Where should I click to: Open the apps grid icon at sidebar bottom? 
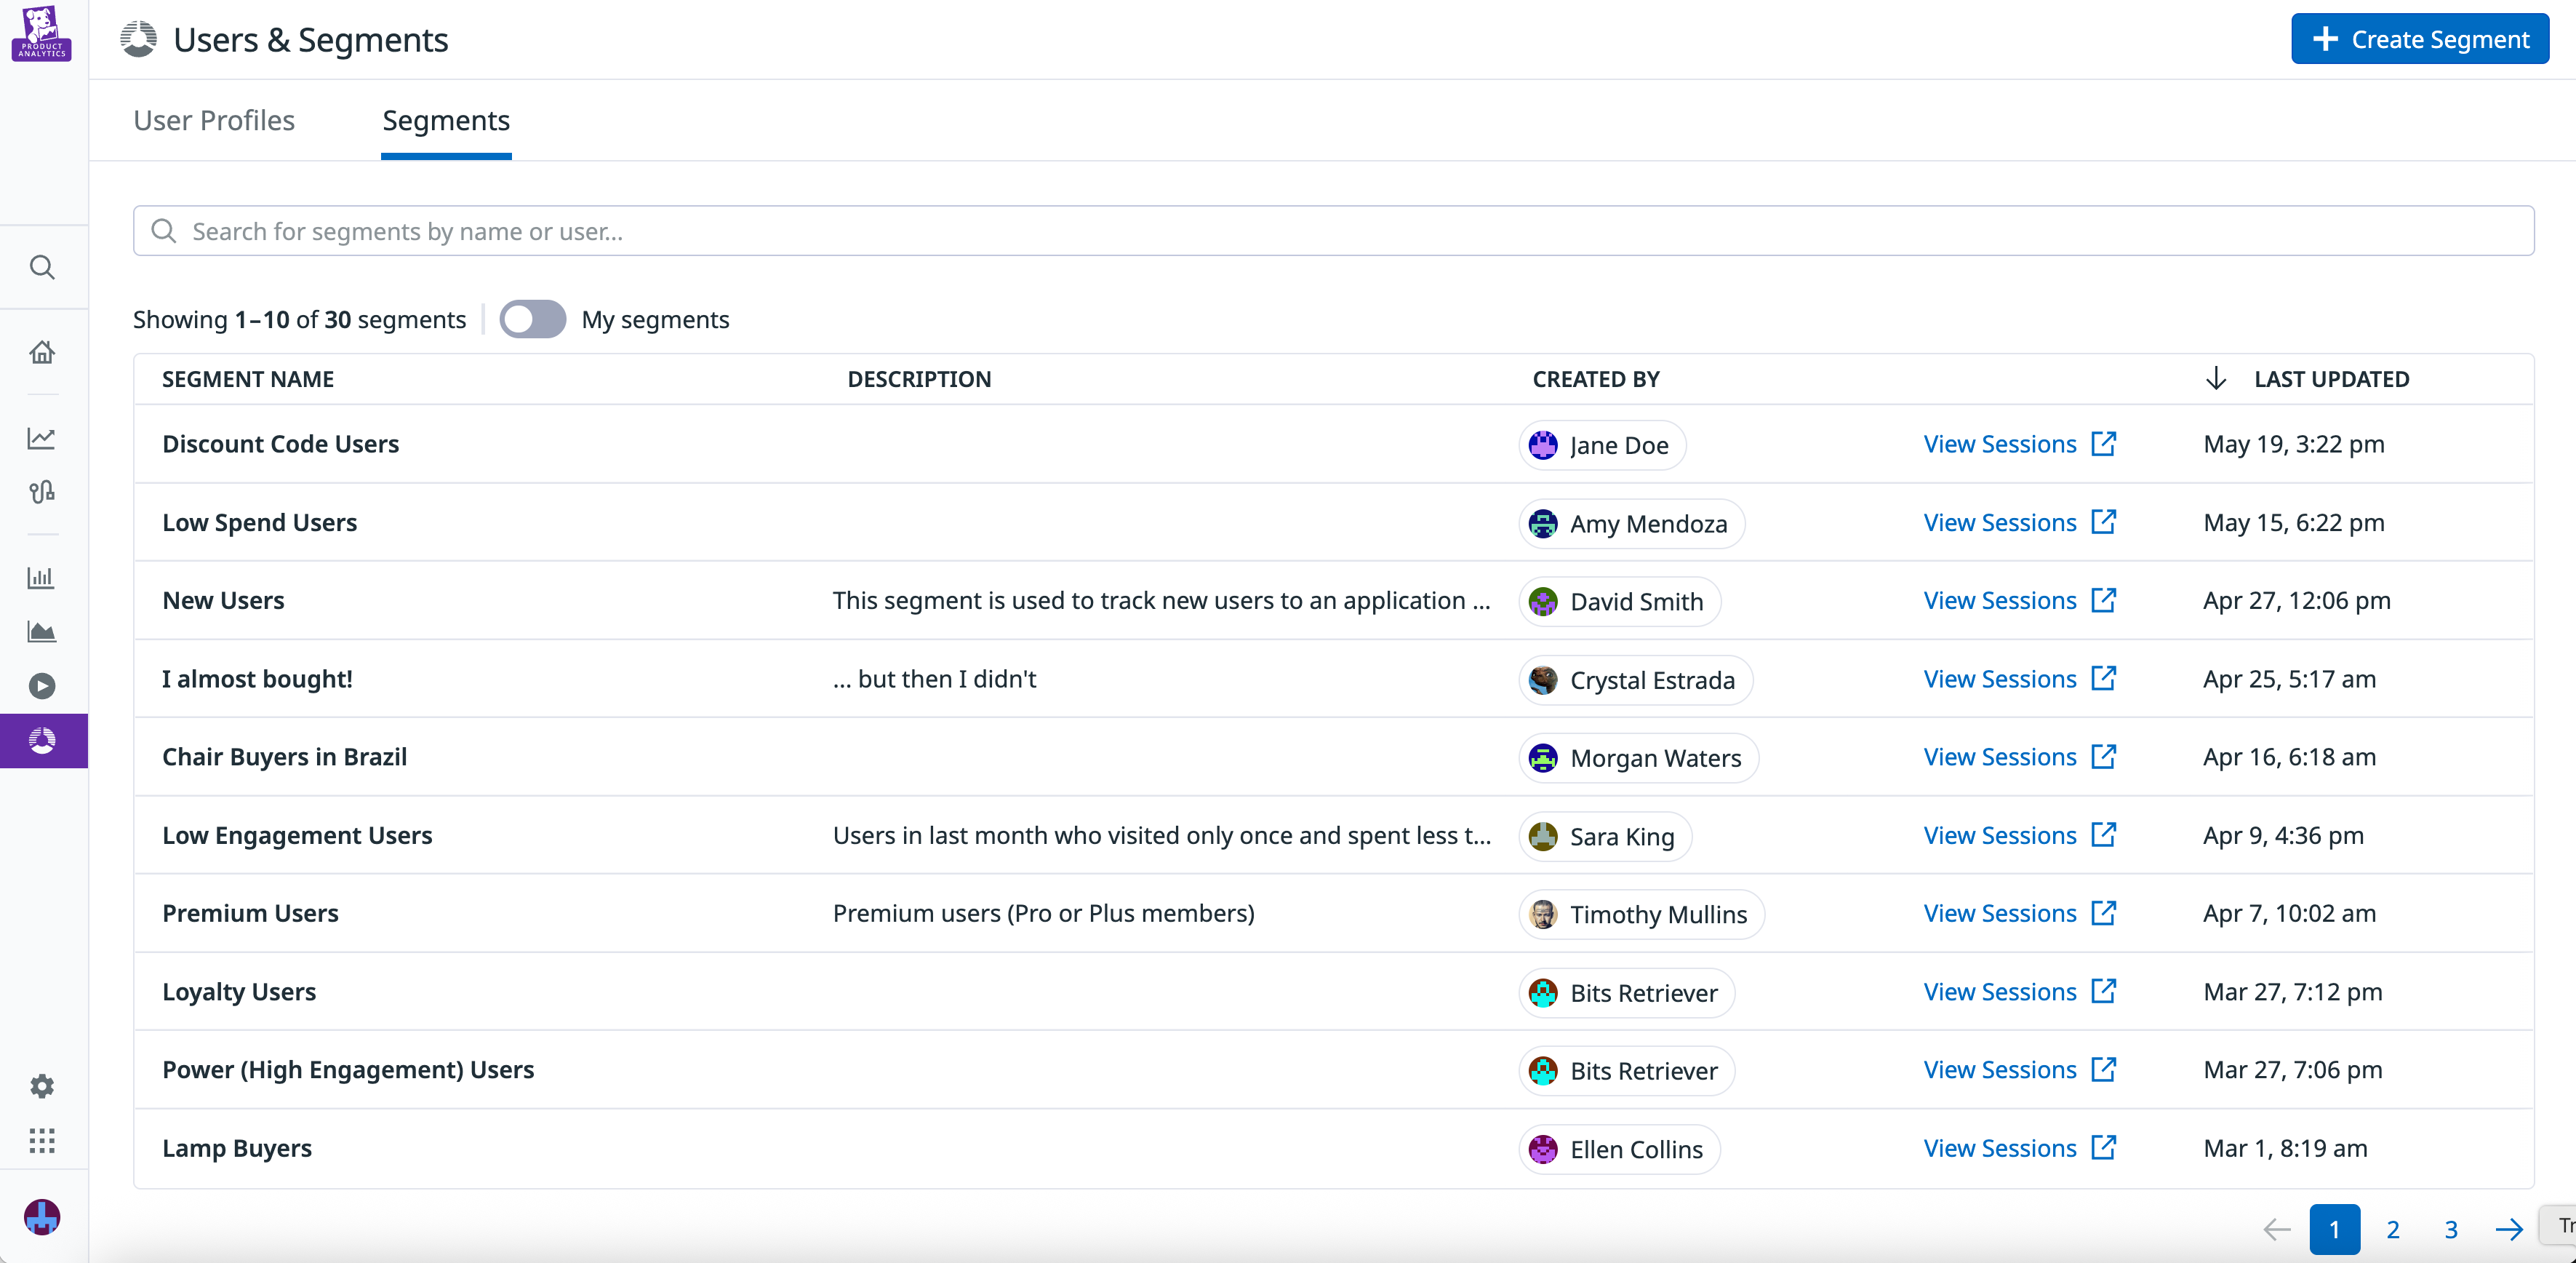[x=42, y=1141]
